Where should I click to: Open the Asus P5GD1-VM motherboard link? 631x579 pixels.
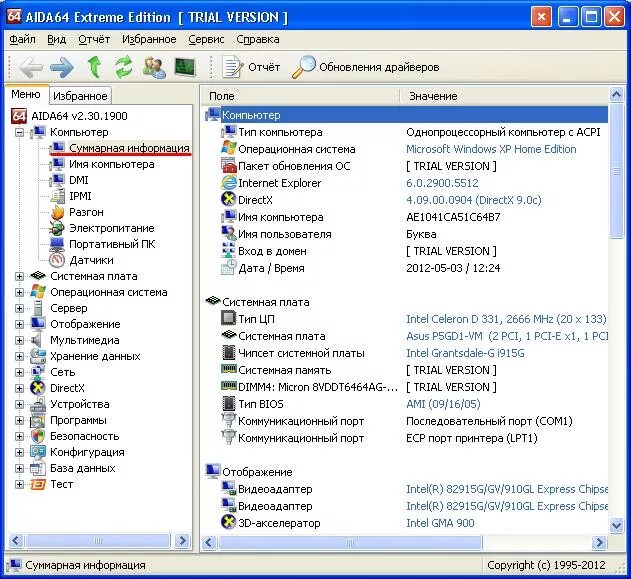point(507,336)
